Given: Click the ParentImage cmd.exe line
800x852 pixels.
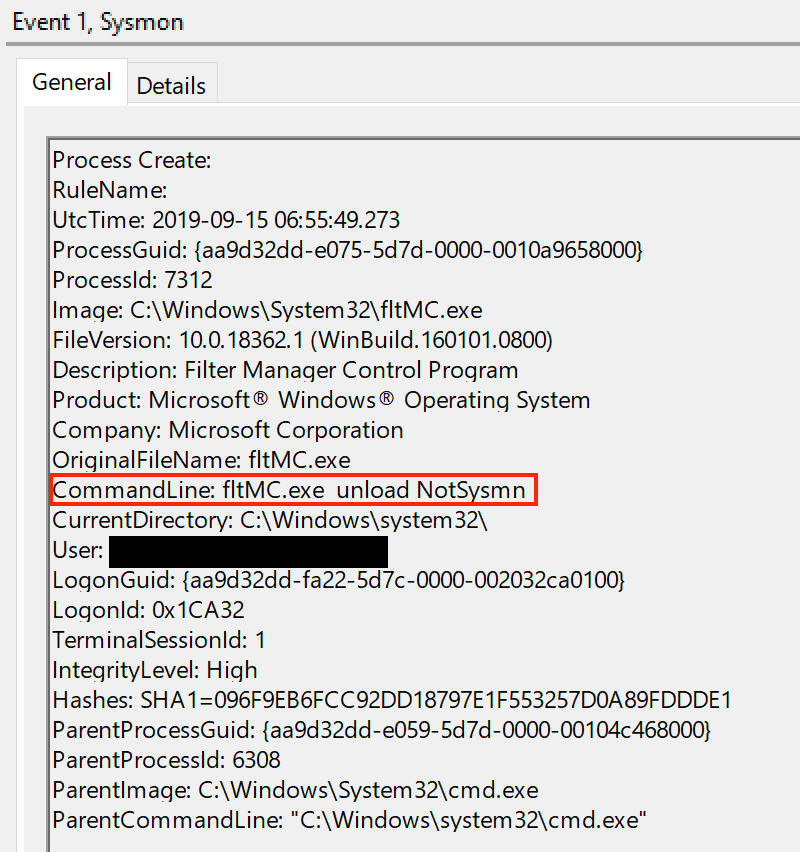Looking at the screenshot, I should point(296,791).
